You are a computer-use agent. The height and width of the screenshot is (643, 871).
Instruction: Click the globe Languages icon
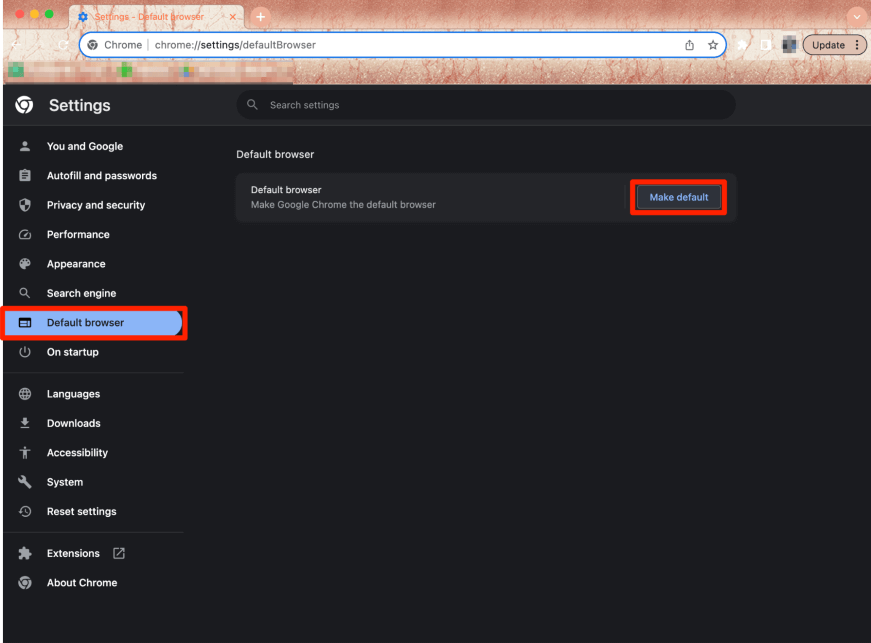[x=24, y=394]
